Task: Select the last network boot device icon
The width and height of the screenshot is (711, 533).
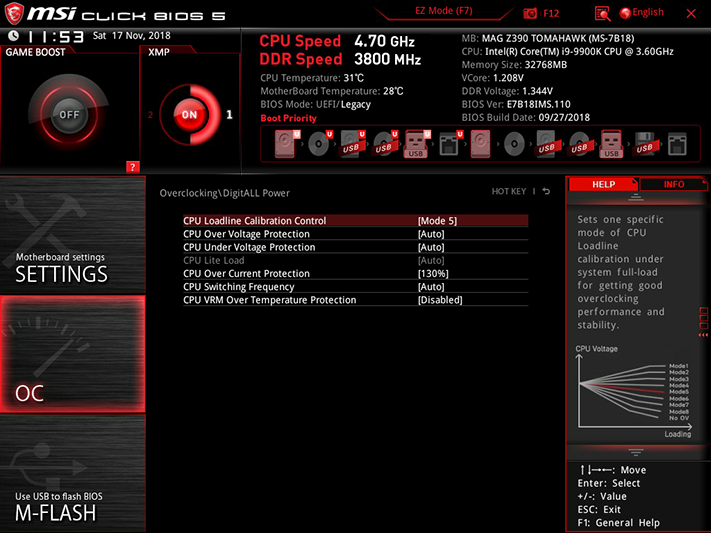Action: pyautogui.click(x=677, y=144)
